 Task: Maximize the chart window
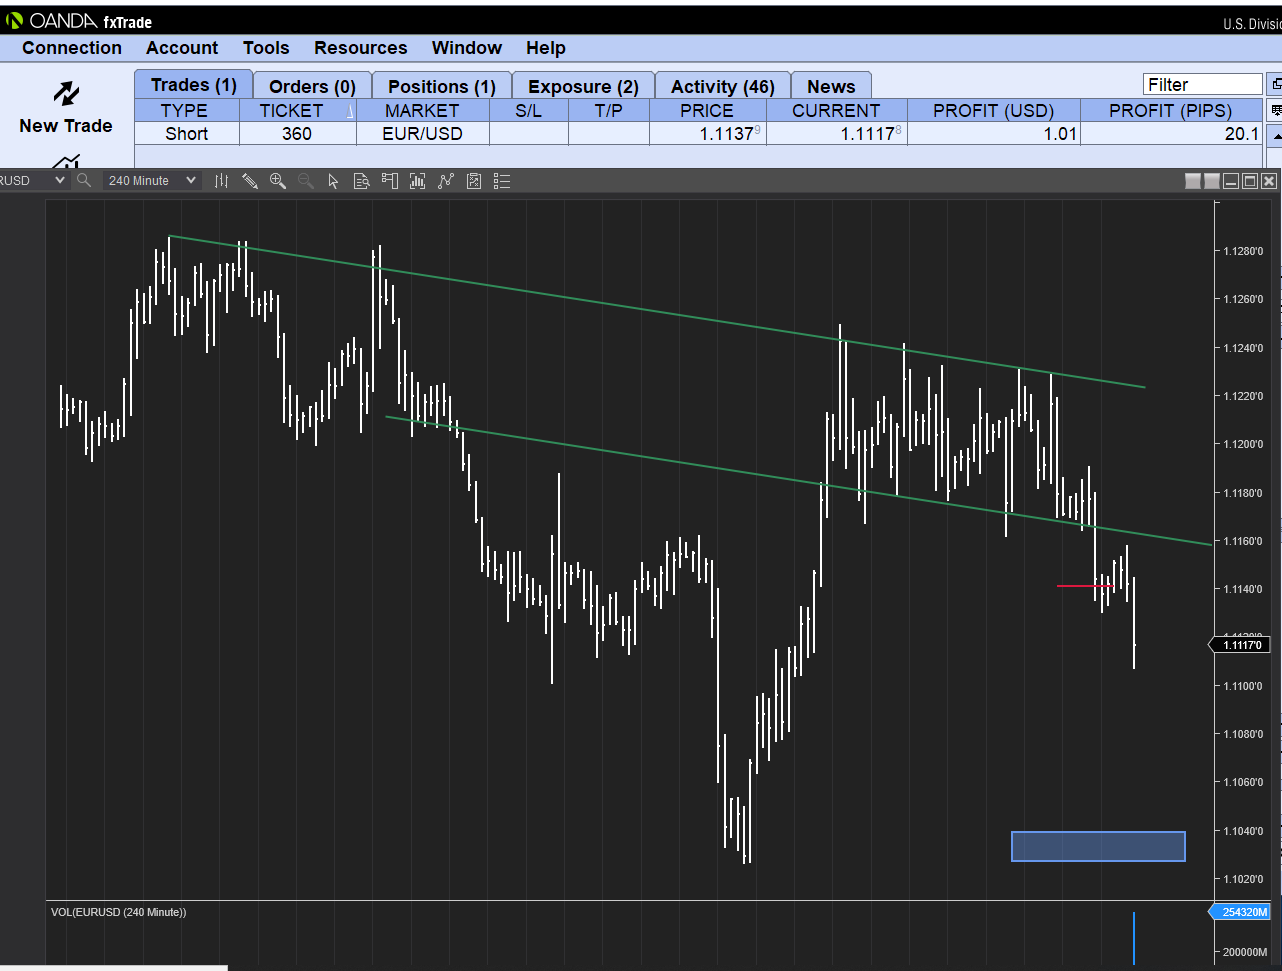click(x=1249, y=180)
